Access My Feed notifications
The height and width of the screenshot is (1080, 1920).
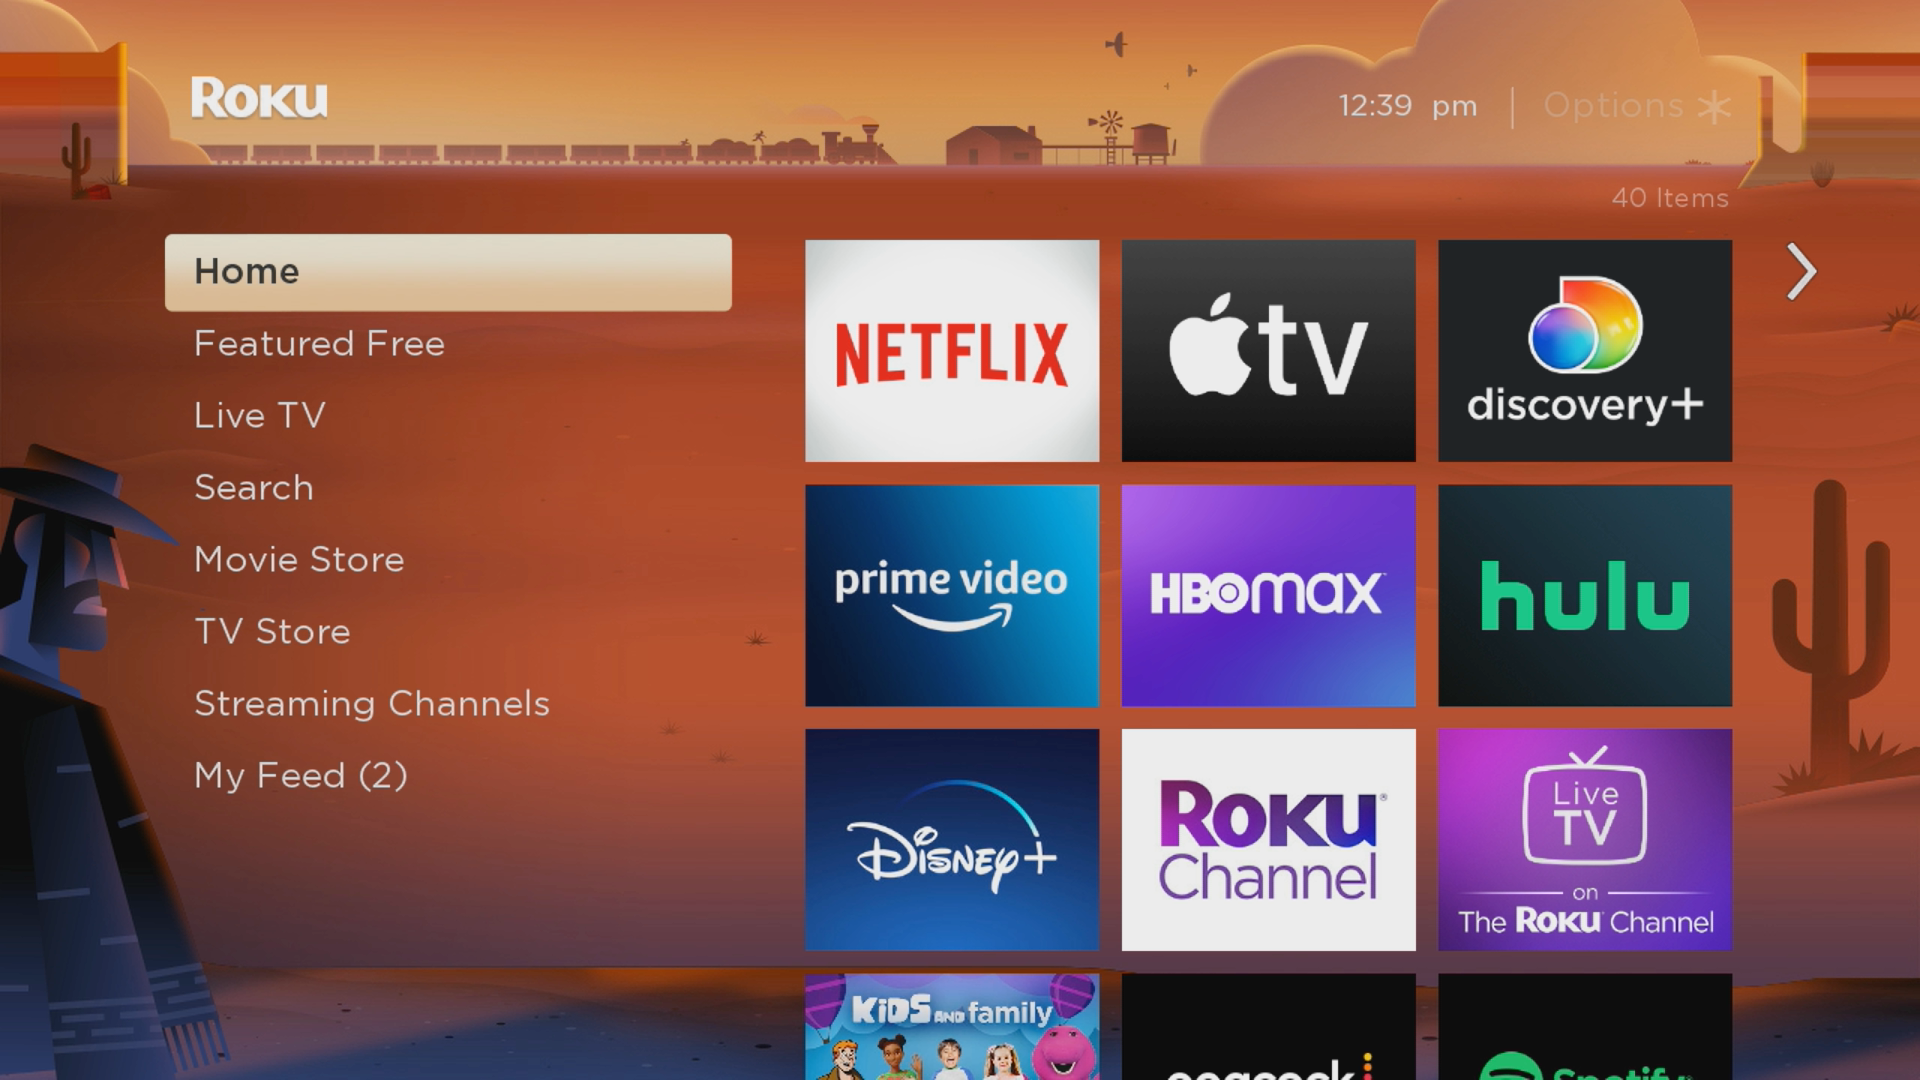click(301, 774)
